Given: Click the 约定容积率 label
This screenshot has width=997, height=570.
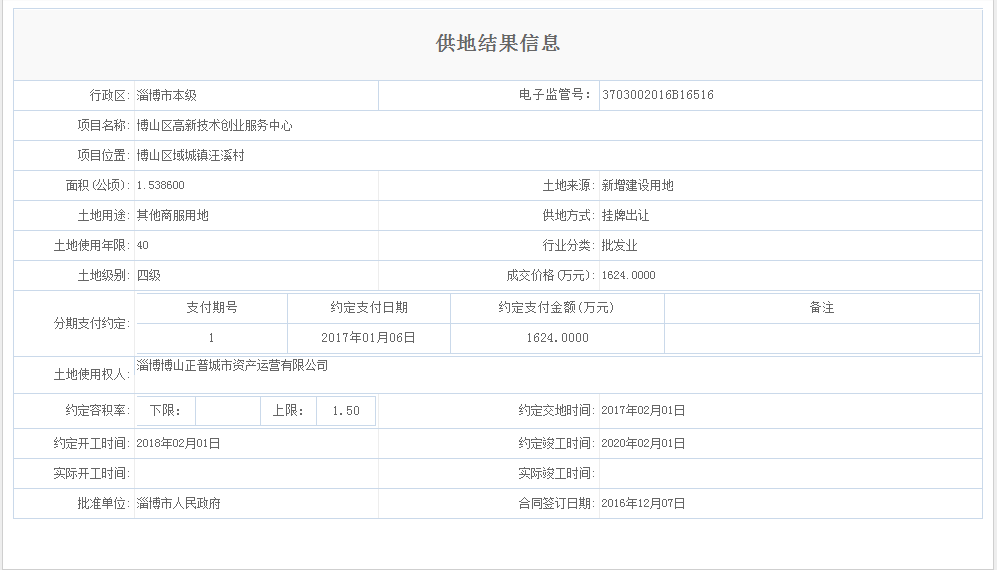Looking at the screenshot, I should pyautogui.click(x=98, y=410).
